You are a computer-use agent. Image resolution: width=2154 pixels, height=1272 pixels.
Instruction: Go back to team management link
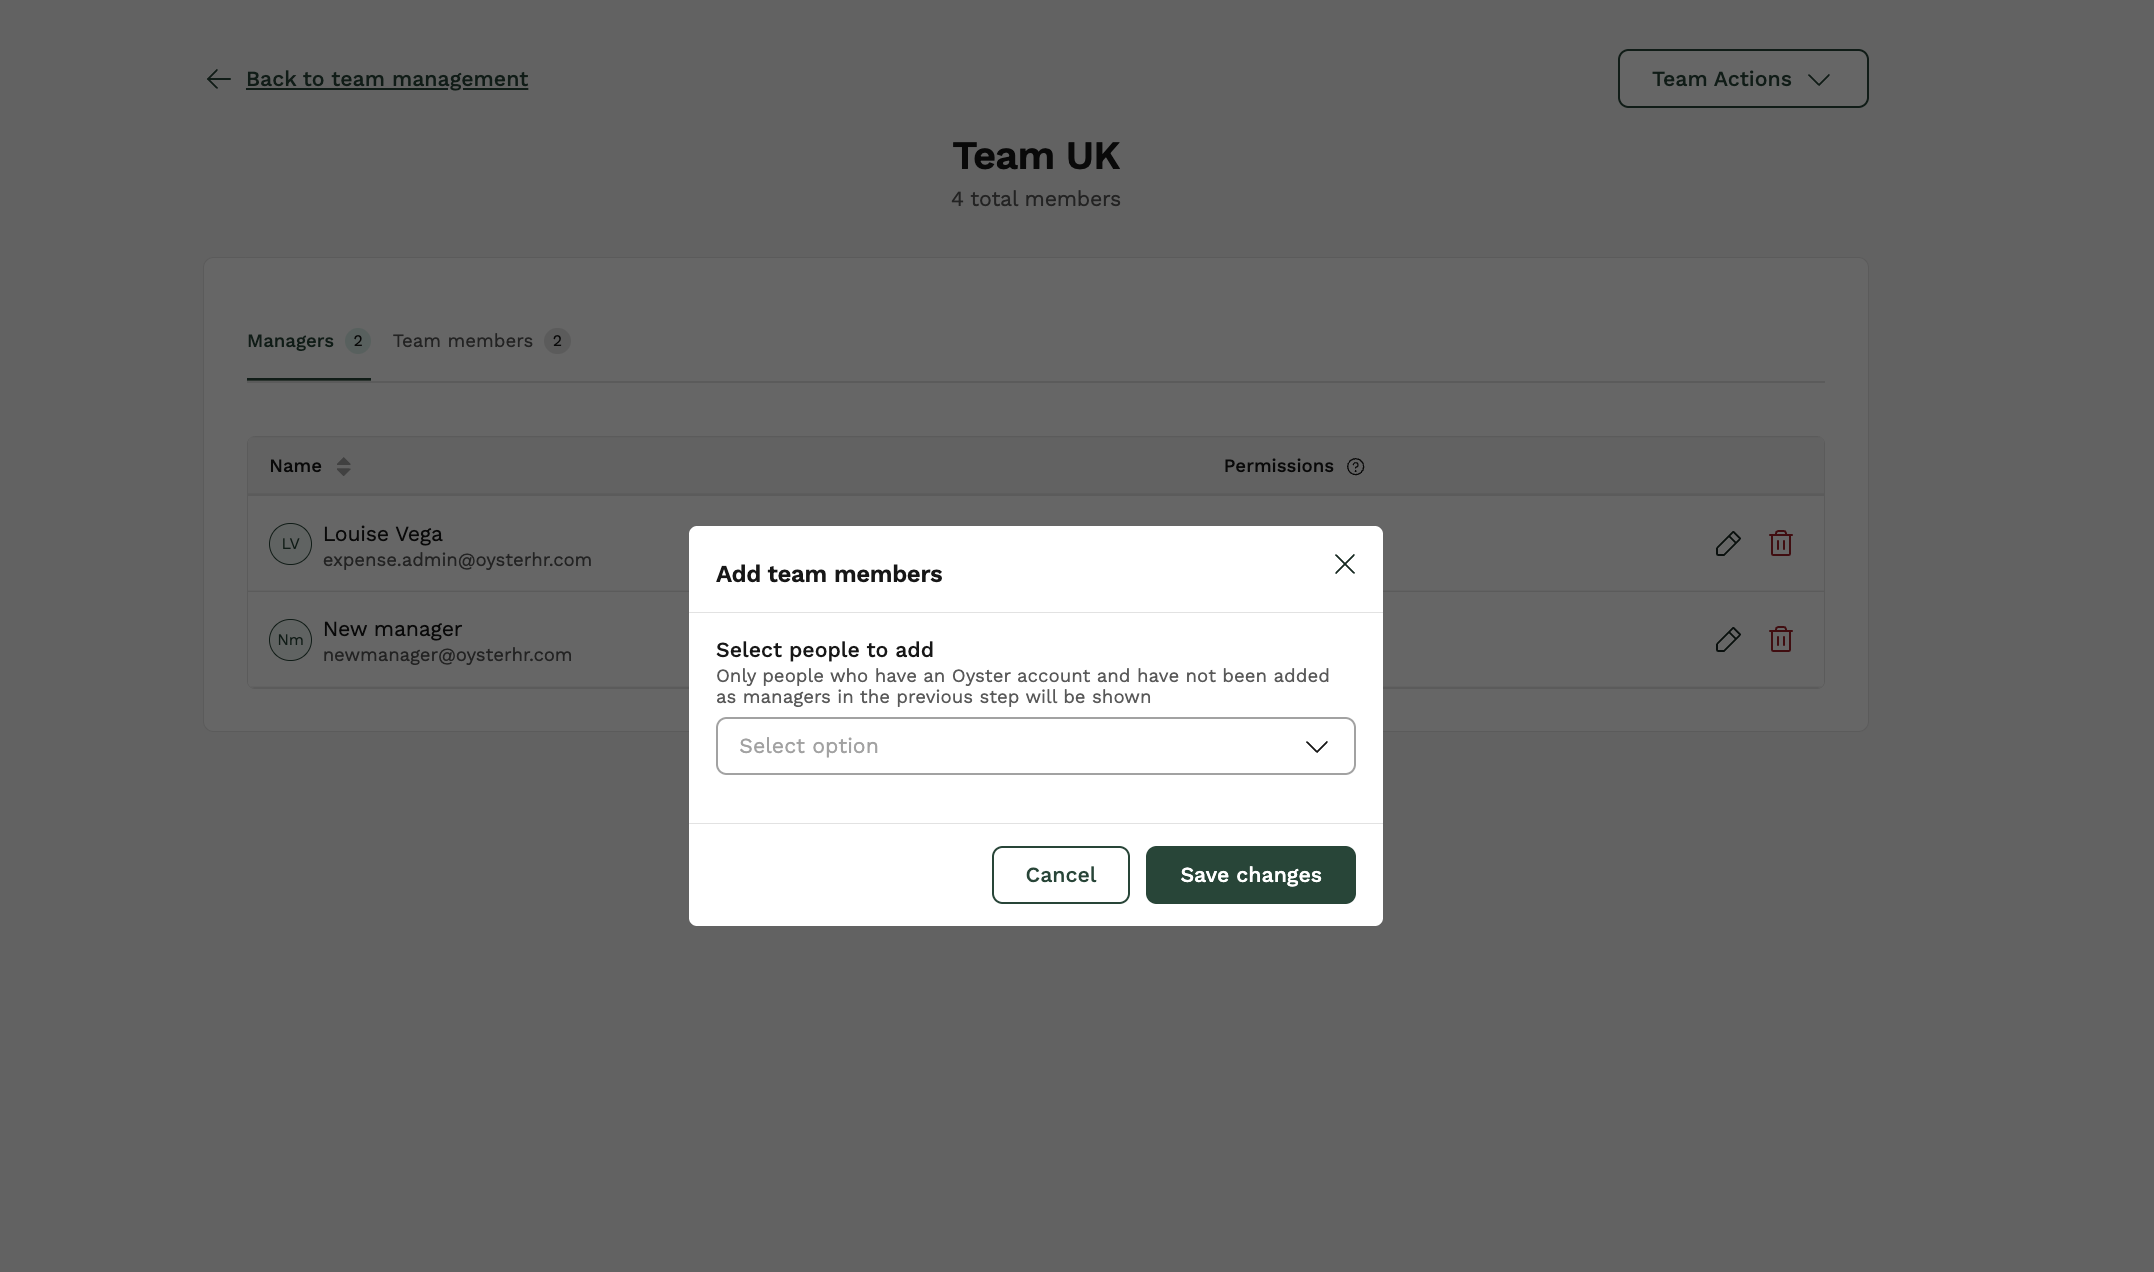click(387, 79)
